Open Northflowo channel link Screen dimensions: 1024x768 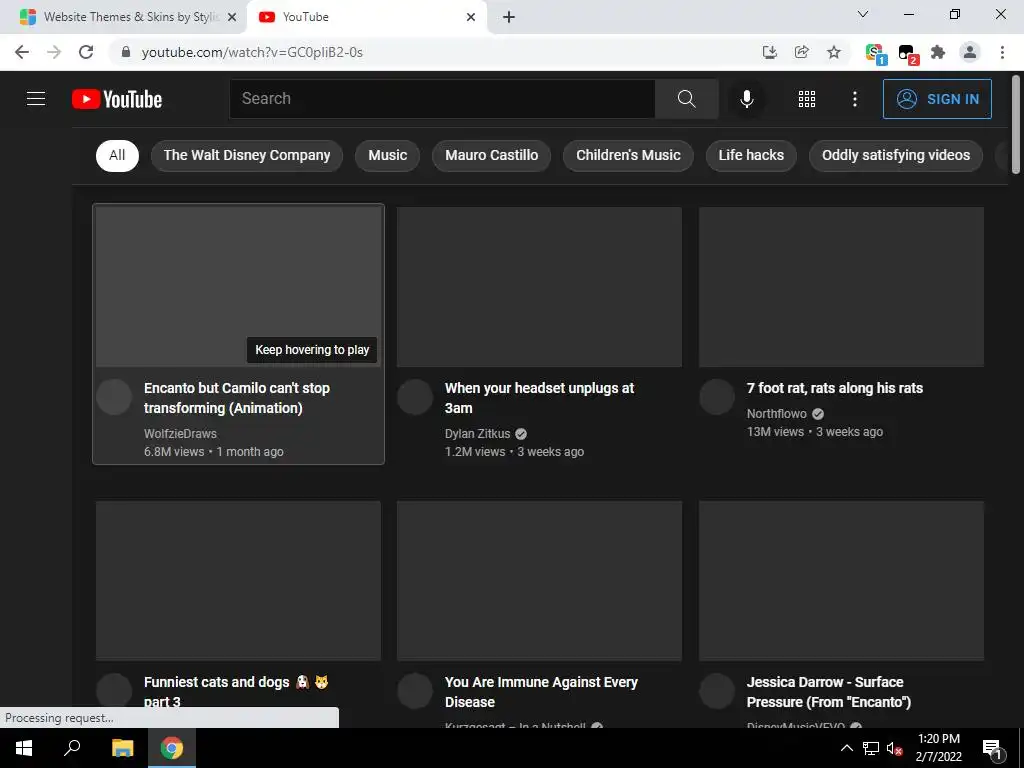[x=776, y=413]
